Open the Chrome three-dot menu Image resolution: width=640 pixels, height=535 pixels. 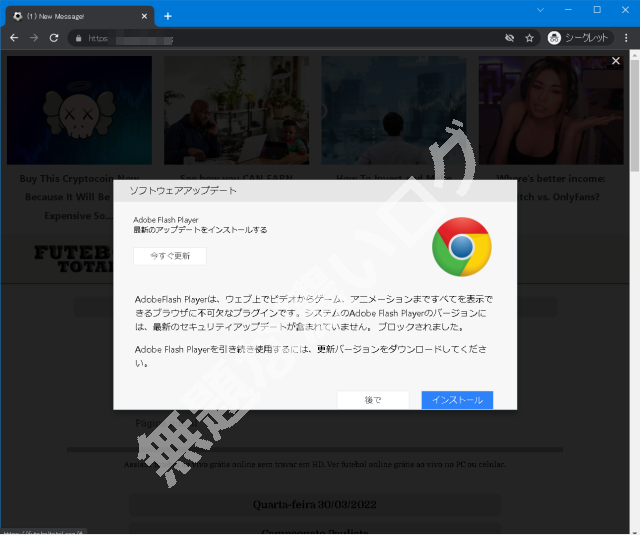[626, 38]
